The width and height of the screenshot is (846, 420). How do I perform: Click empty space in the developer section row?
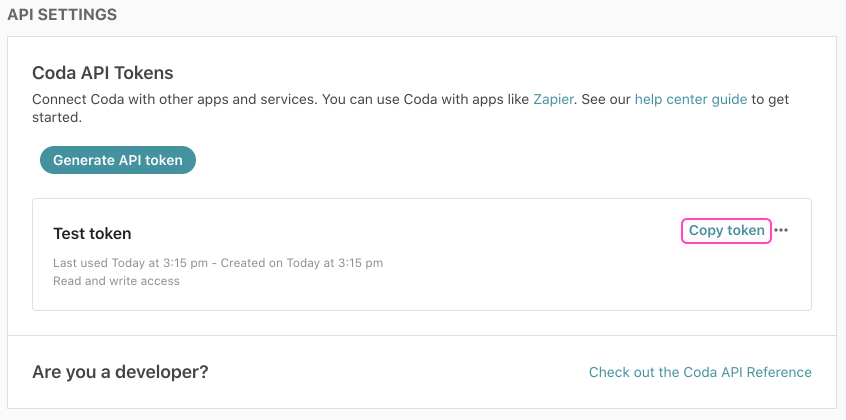point(400,372)
